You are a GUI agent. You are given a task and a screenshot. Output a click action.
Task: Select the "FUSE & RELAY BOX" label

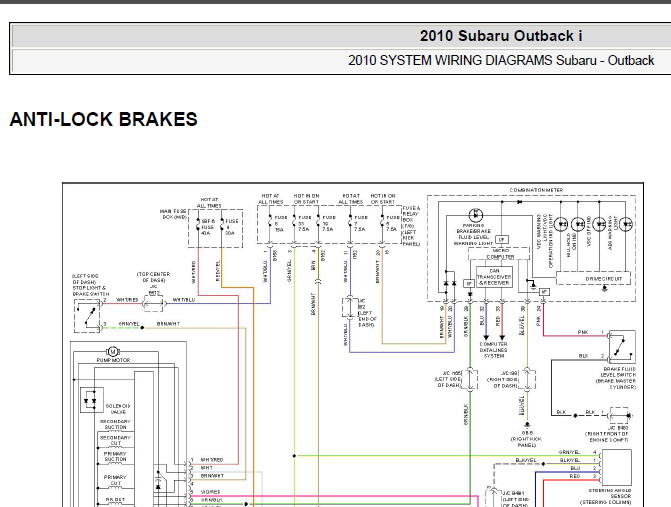(411, 214)
